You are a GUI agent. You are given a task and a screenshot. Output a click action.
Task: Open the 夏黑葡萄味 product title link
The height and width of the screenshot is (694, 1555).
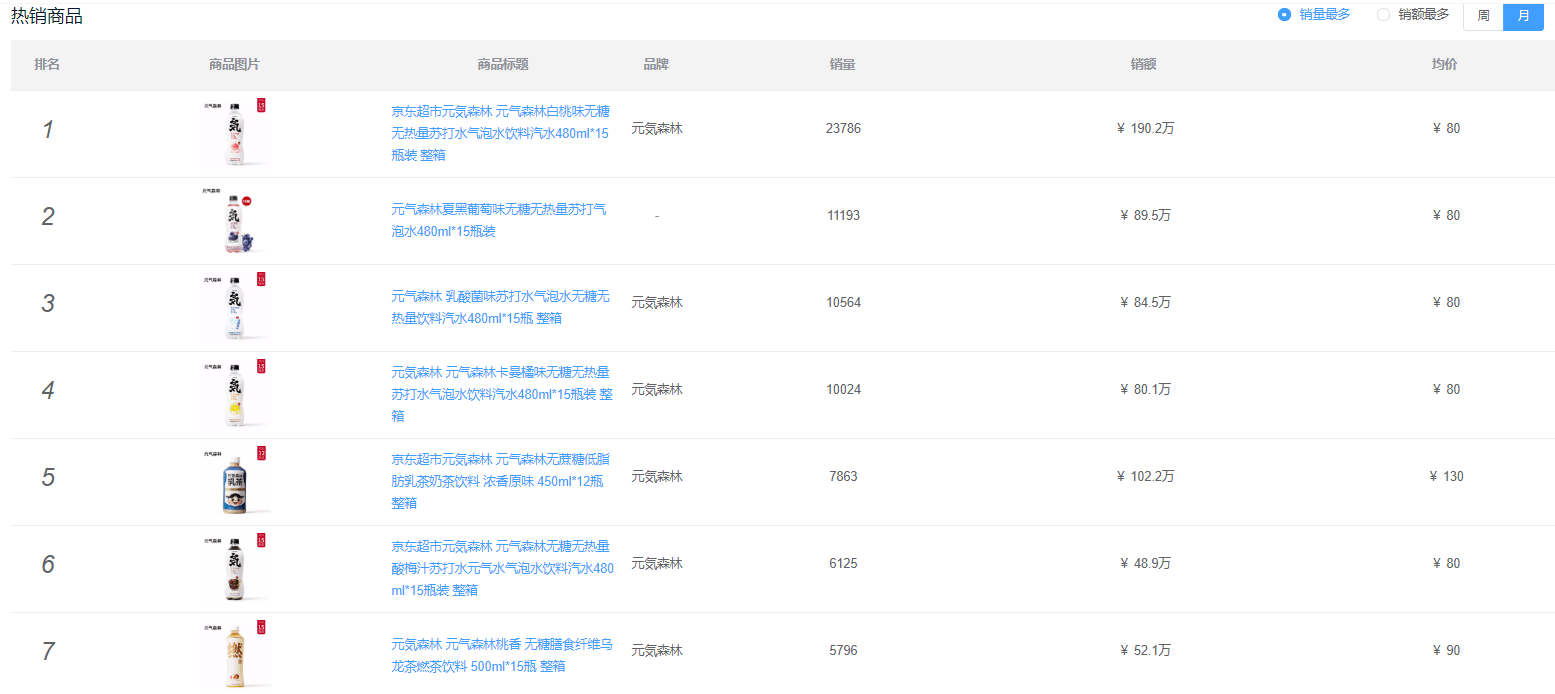pyautogui.click(x=498, y=220)
